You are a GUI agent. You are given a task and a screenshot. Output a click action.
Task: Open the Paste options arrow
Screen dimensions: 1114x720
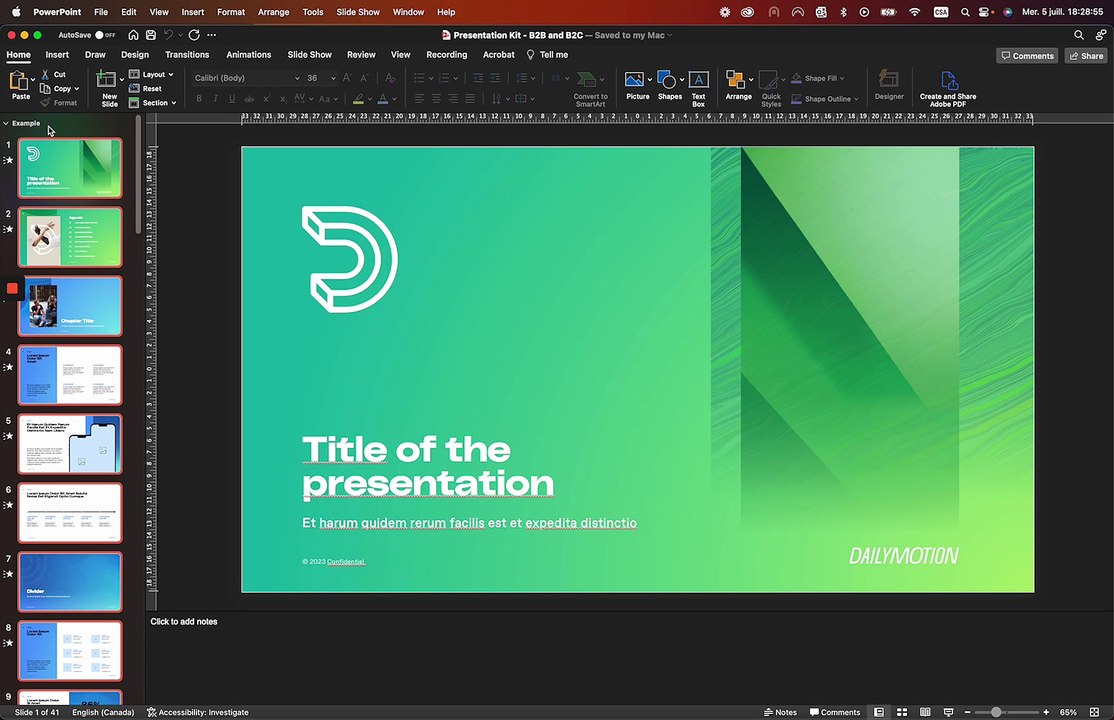pos(33,80)
